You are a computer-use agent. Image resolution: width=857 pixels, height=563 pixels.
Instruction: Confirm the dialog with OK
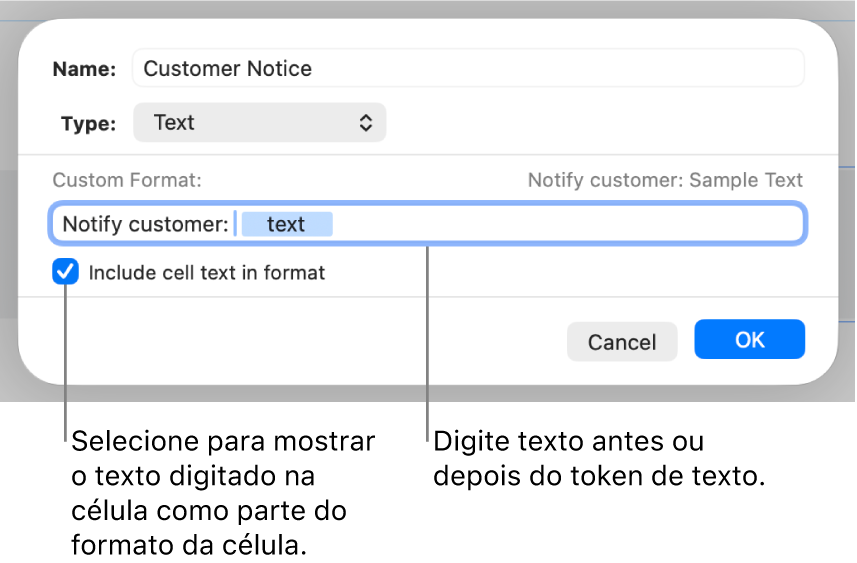pos(749,340)
